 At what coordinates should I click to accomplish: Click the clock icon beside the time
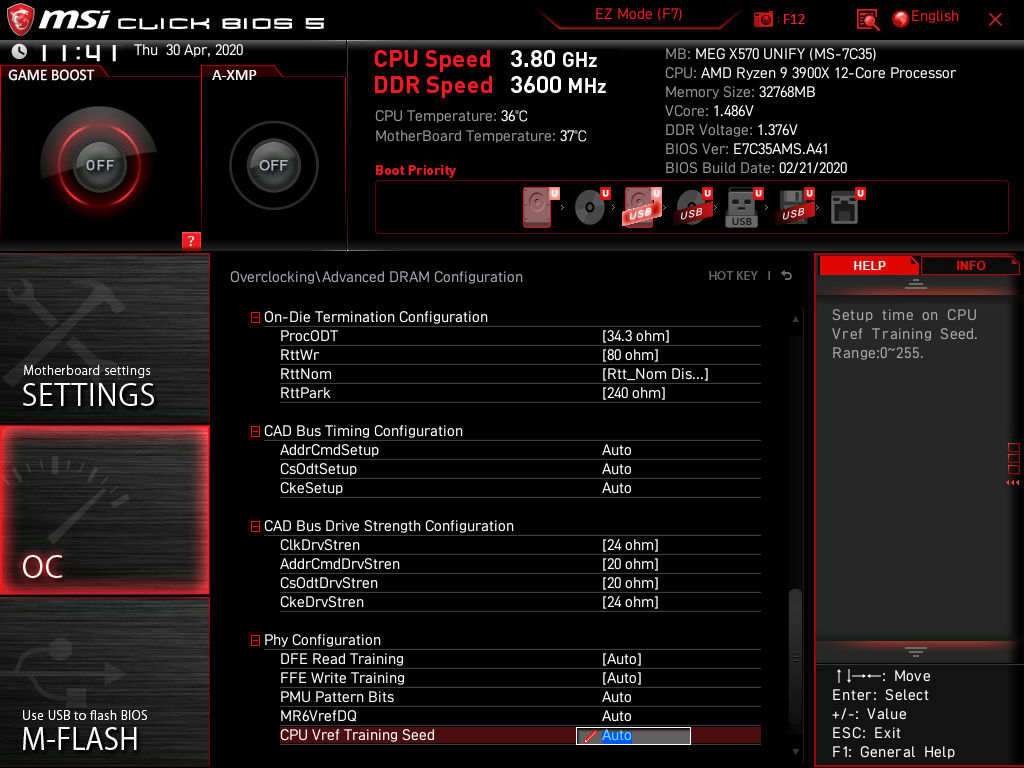(x=20, y=51)
